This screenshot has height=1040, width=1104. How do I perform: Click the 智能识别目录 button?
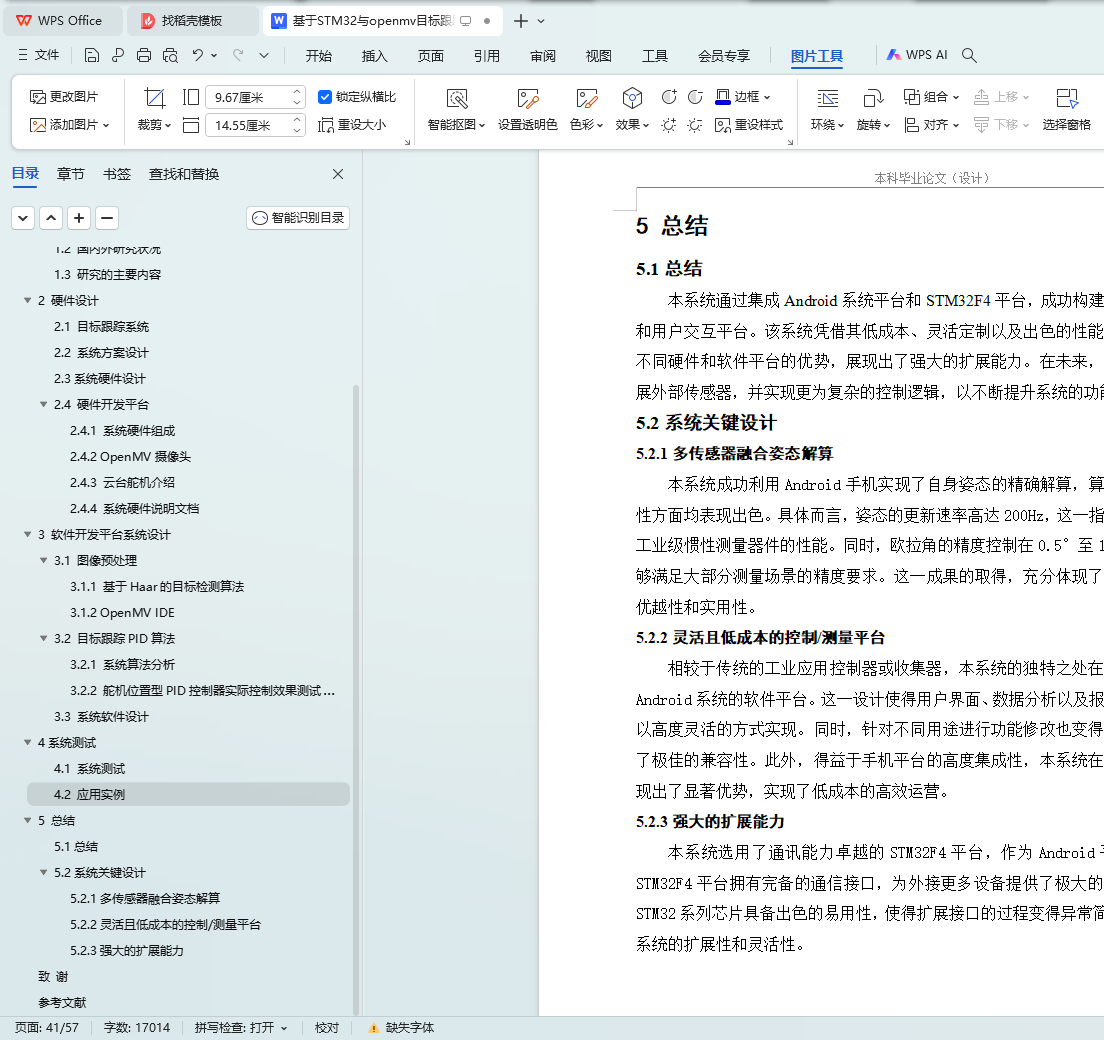click(298, 218)
